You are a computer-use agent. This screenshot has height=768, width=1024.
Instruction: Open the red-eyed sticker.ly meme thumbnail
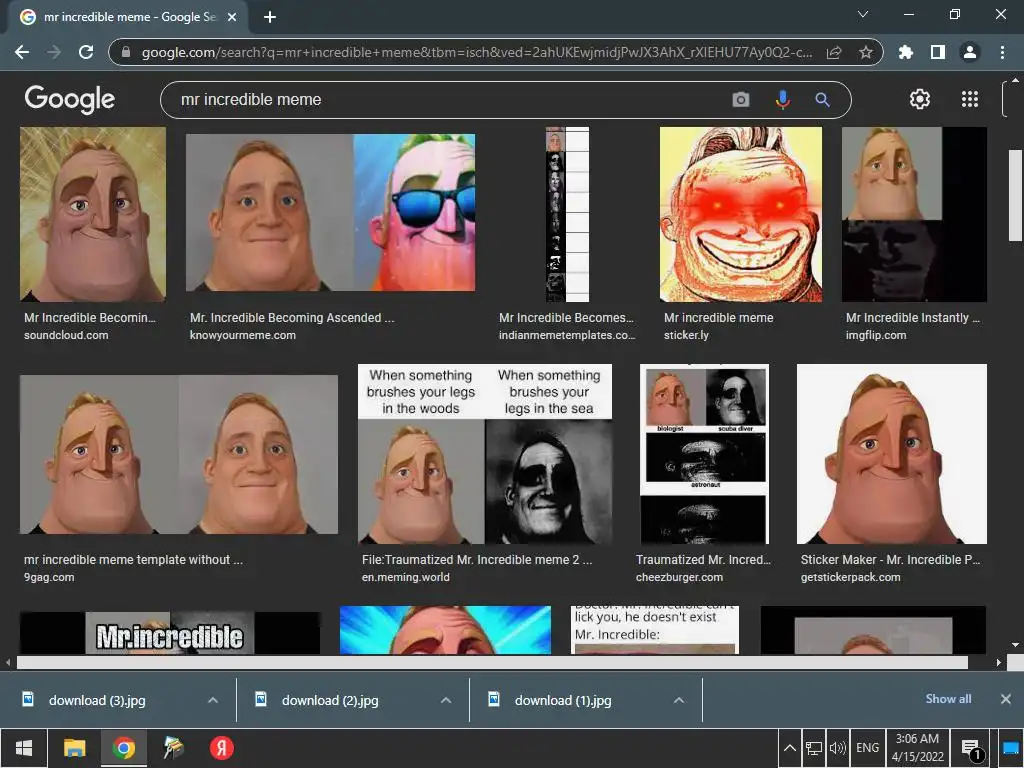741,214
